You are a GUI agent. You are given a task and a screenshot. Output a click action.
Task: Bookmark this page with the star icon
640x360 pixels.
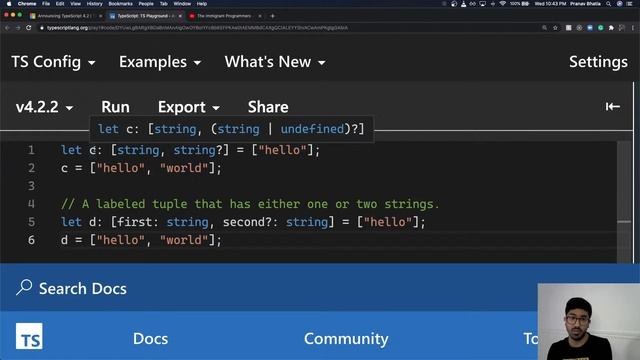click(x=555, y=28)
